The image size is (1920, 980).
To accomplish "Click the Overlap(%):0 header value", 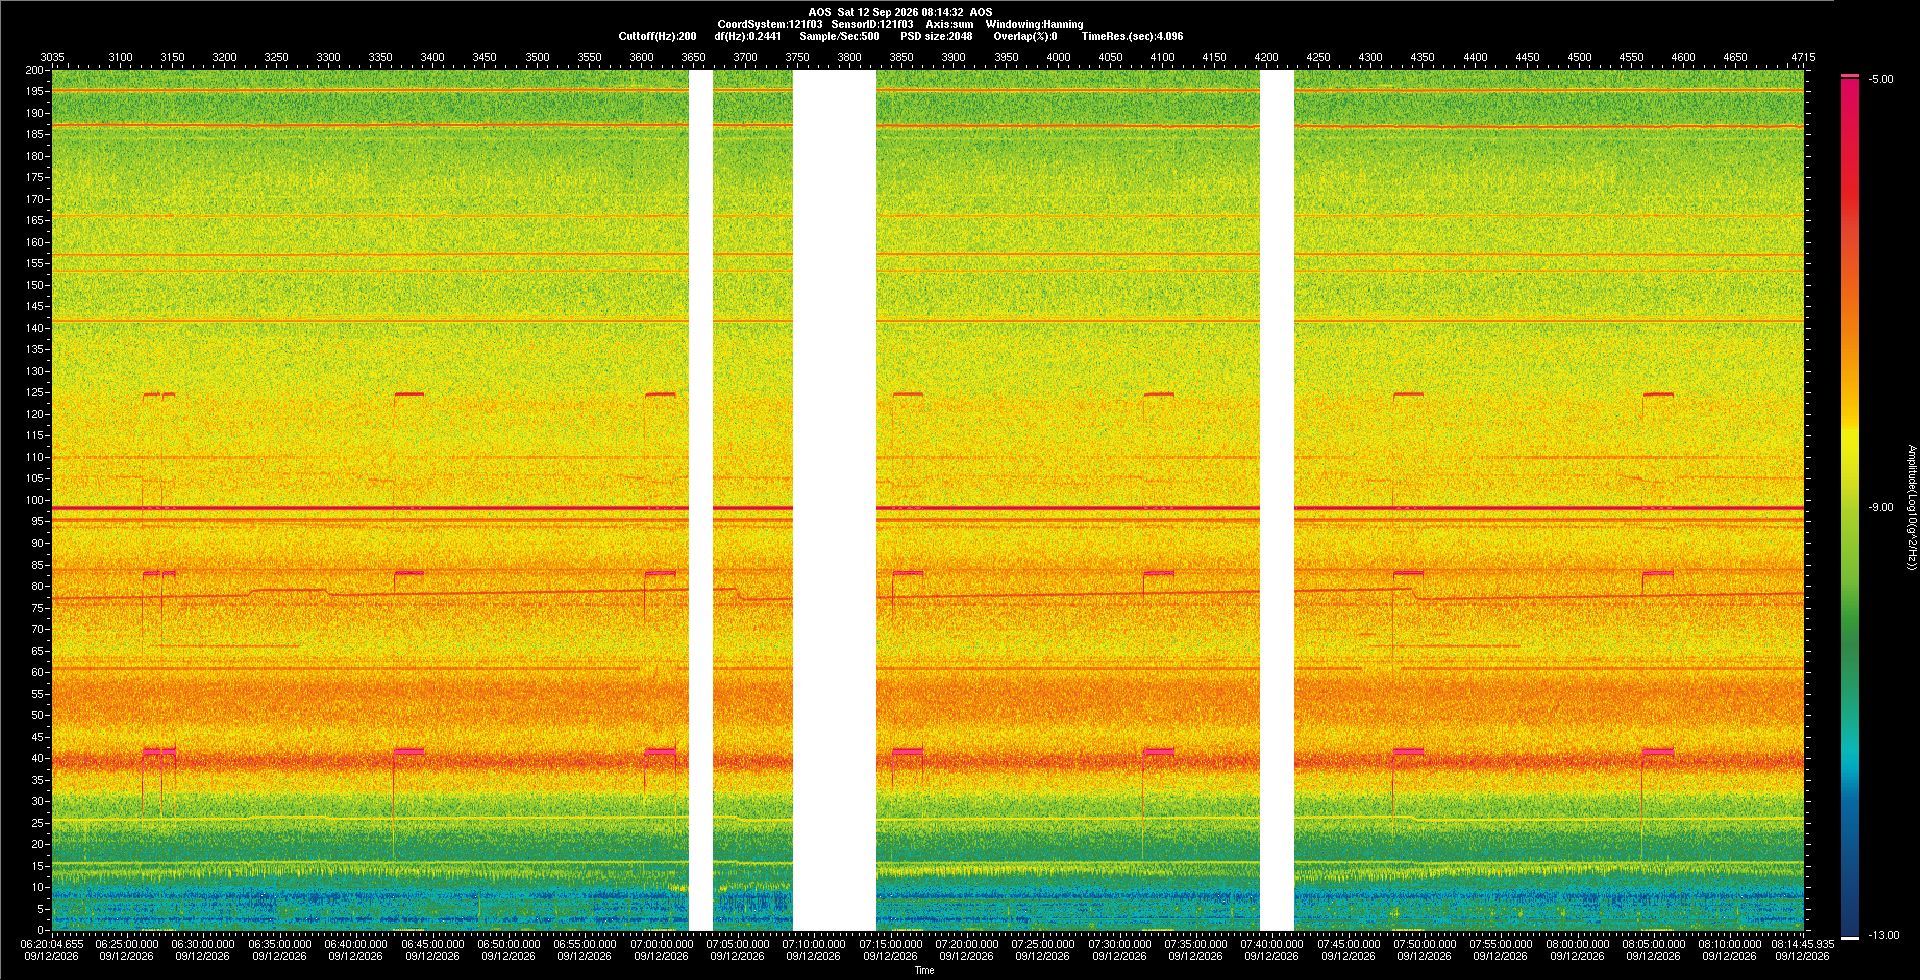I will (1025, 36).
